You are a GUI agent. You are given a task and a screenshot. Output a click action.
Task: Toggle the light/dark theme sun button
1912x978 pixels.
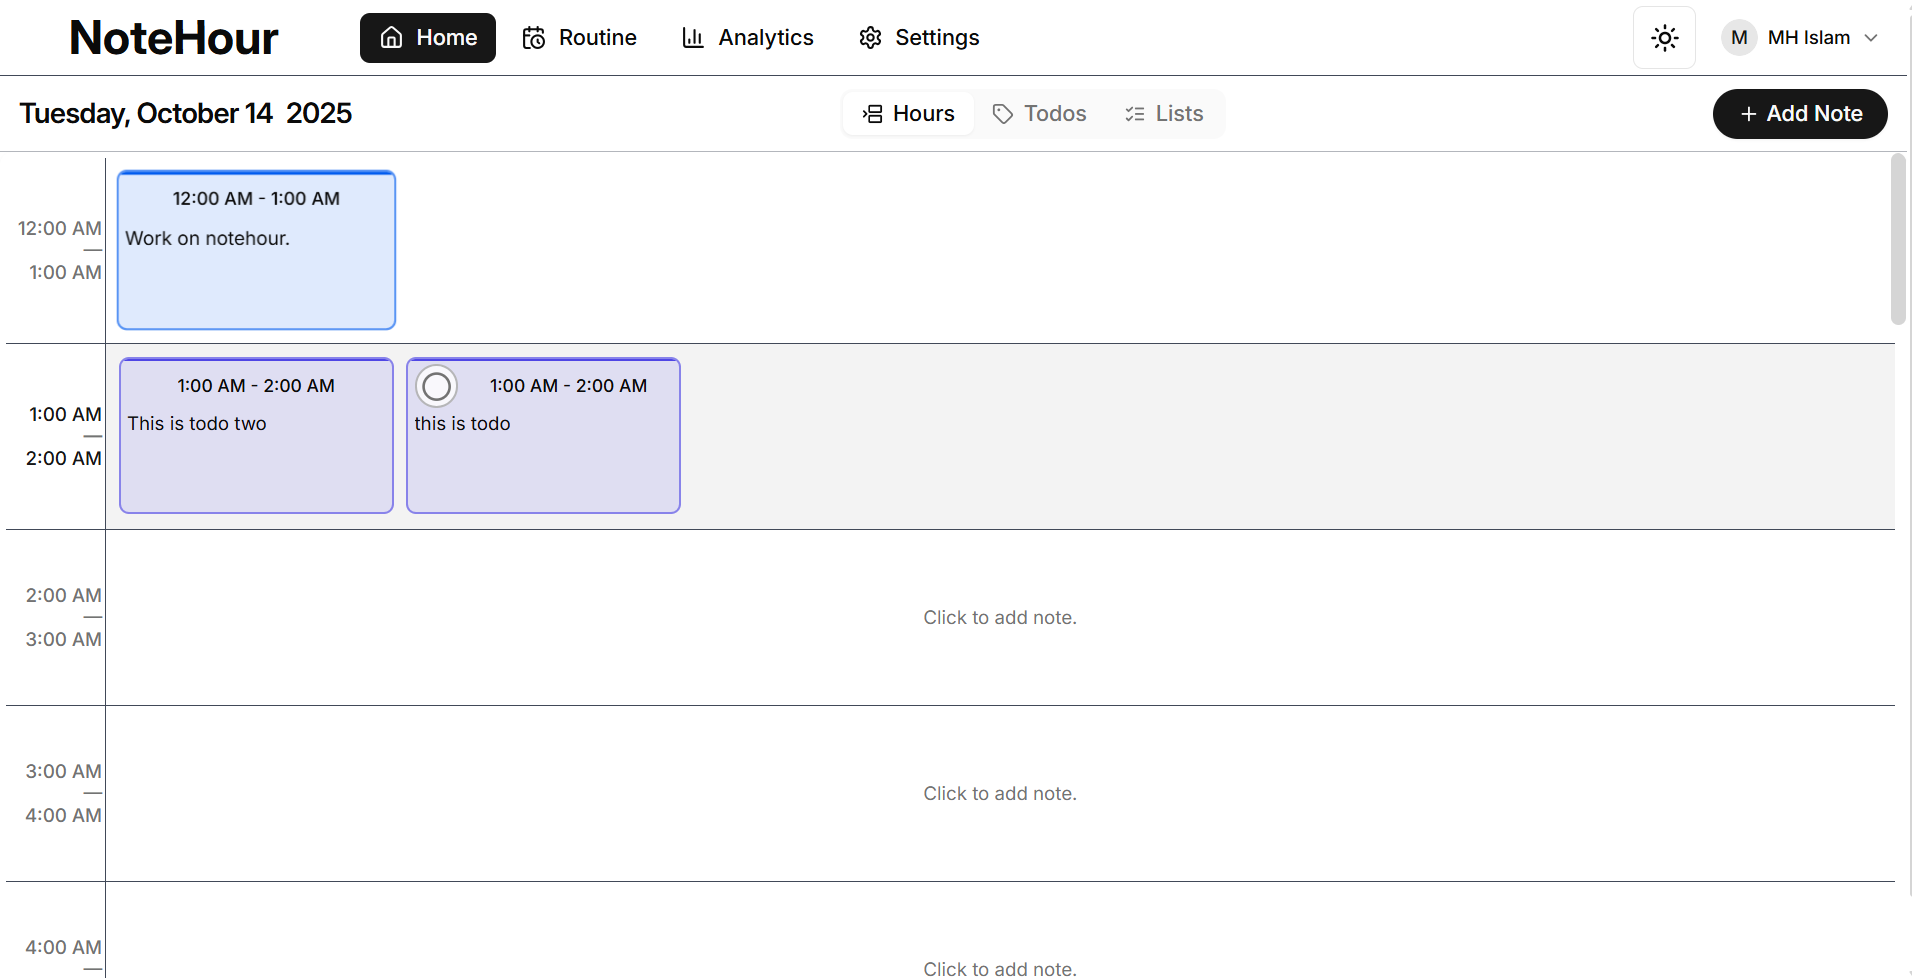coord(1664,38)
